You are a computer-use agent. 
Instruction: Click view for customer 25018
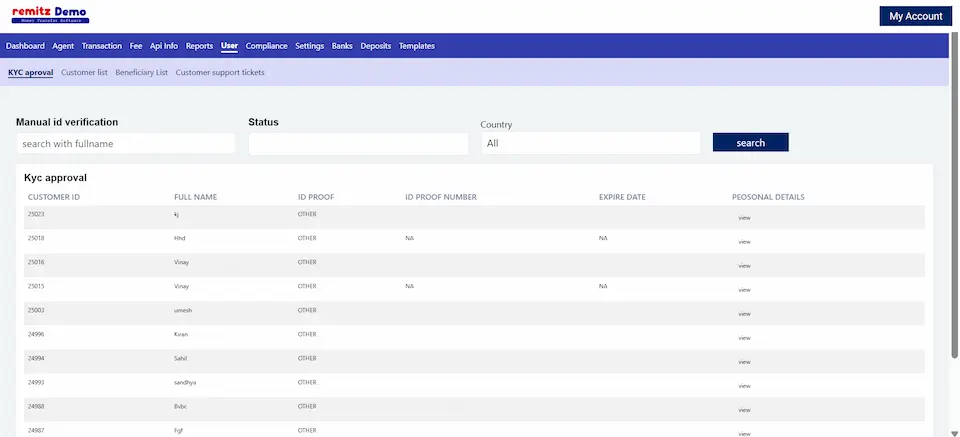[x=744, y=242]
